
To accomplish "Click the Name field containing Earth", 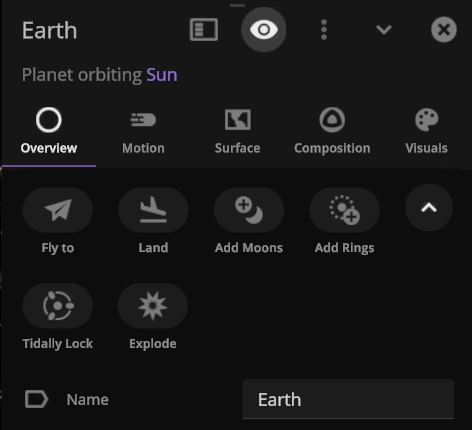I will point(348,399).
